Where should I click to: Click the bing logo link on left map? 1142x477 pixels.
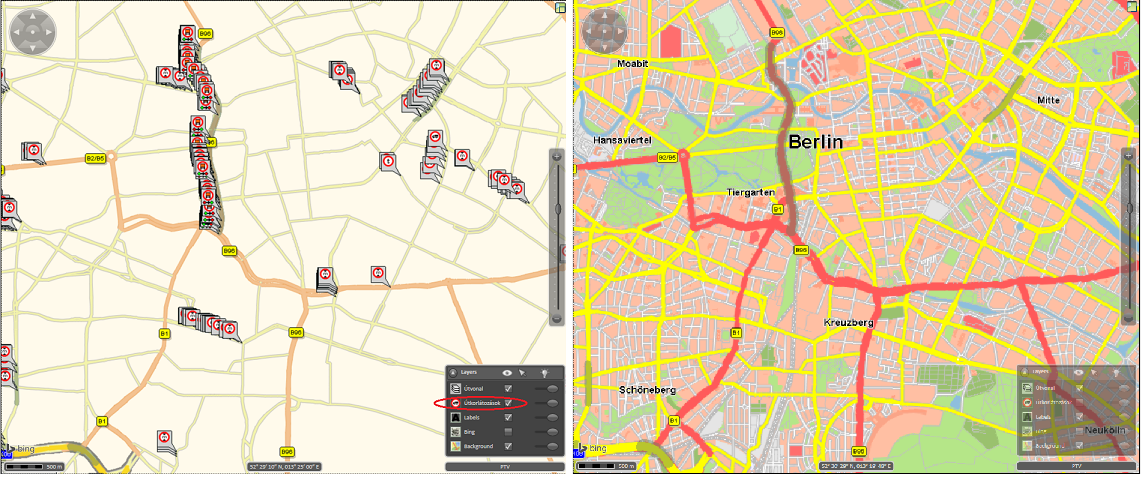tap(22, 449)
